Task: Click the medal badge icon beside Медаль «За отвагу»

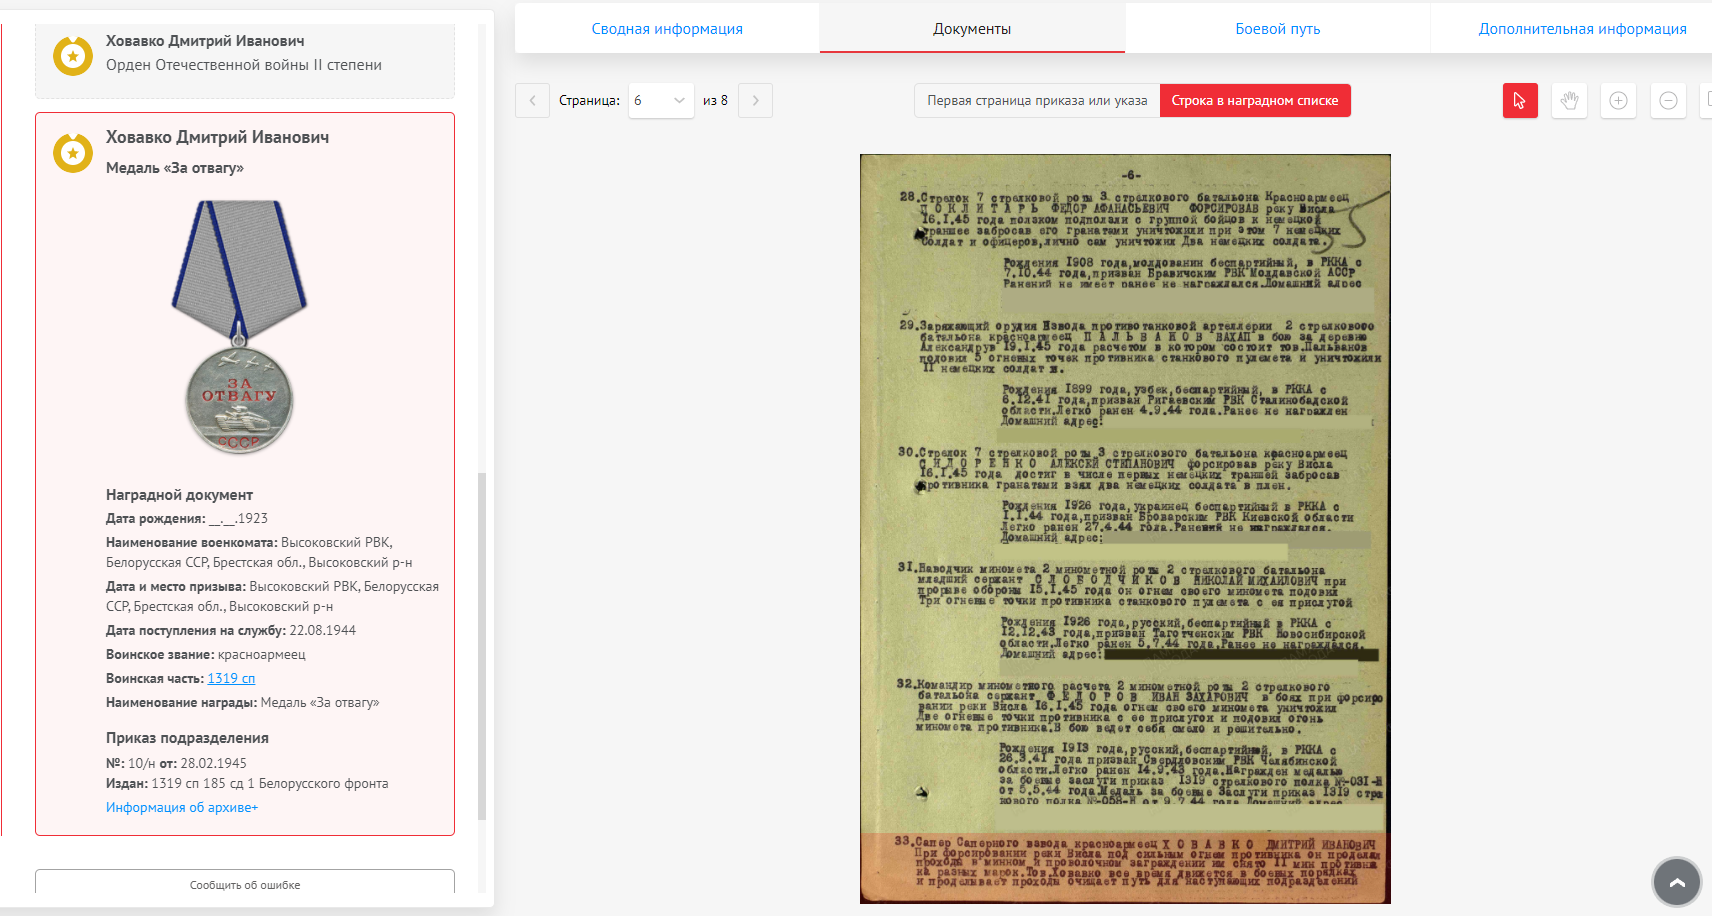Action: click(73, 153)
